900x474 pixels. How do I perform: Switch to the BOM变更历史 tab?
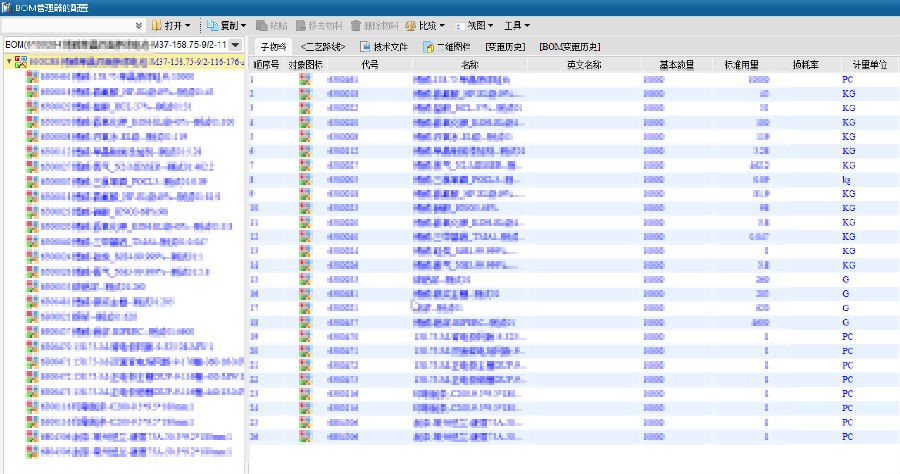tap(569, 47)
